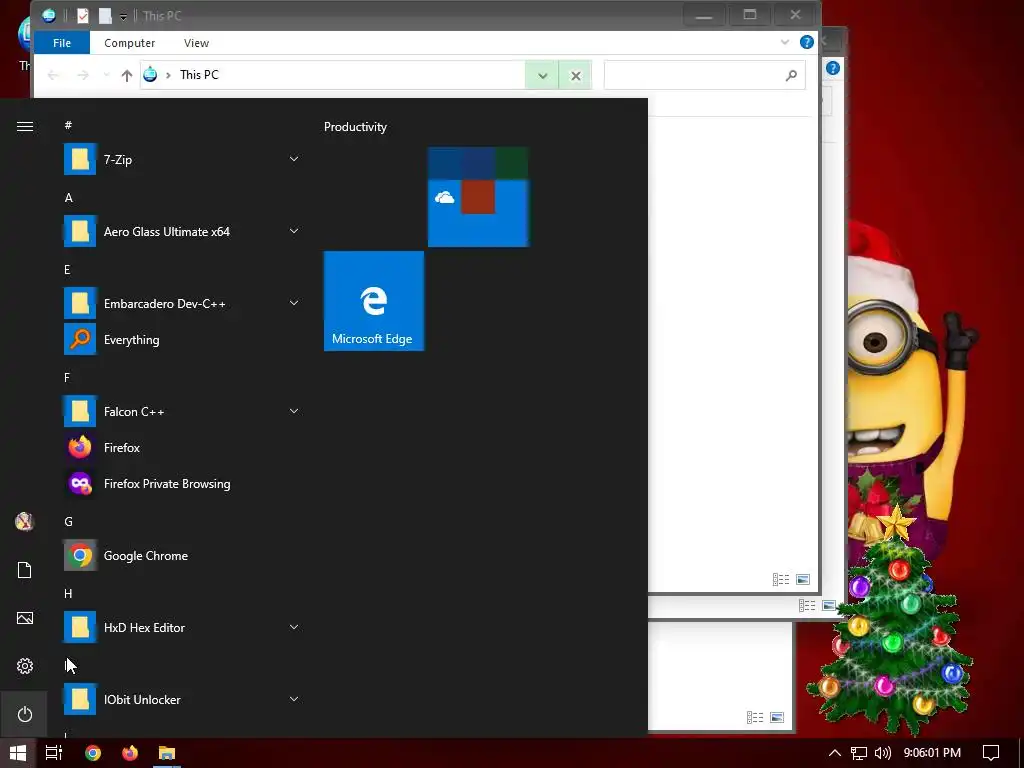The height and width of the screenshot is (768, 1024).
Task: Expand the IObit Unlocker folder
Action: (294, 699)
